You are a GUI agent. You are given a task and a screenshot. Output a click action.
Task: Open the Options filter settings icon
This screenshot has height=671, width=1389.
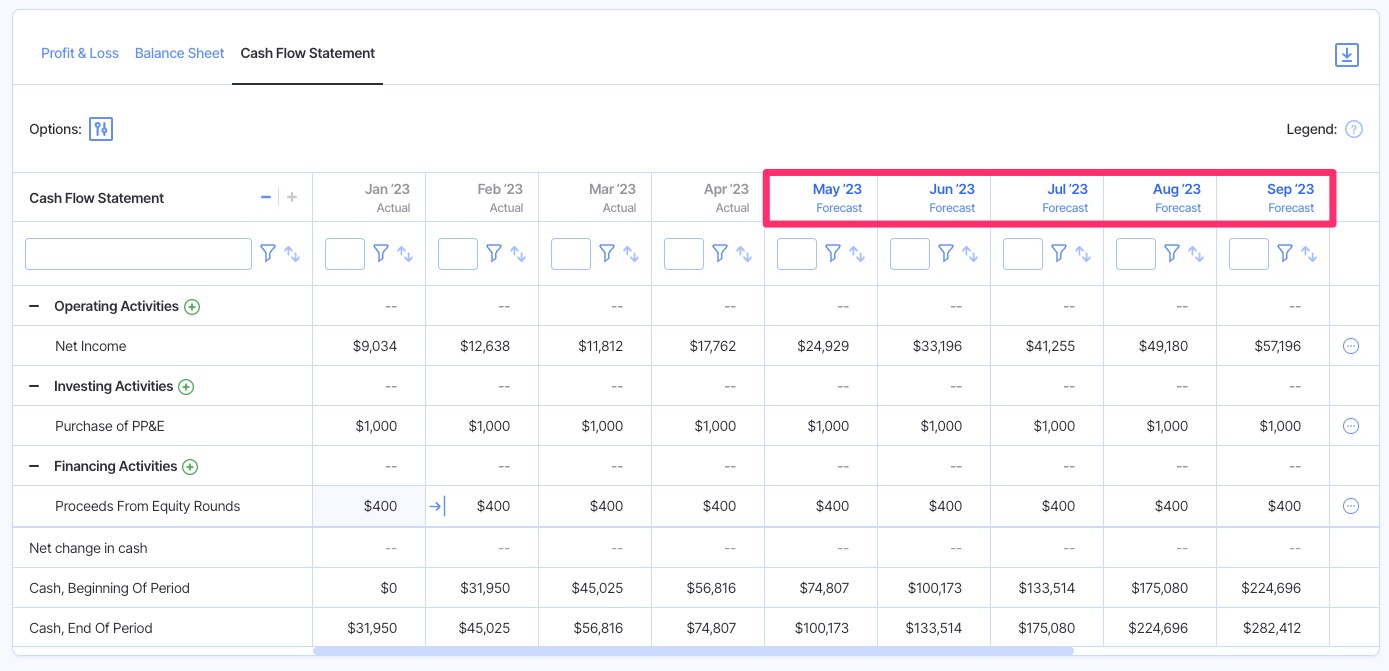(x=100, y=129)
